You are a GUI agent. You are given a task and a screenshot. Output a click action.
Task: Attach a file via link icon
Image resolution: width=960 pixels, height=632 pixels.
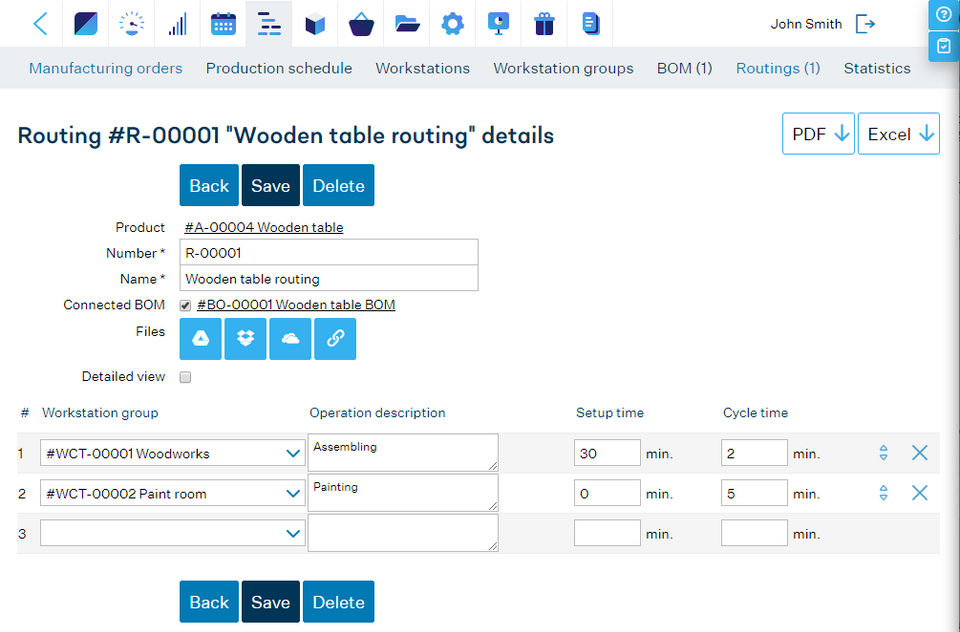[335, 339]
